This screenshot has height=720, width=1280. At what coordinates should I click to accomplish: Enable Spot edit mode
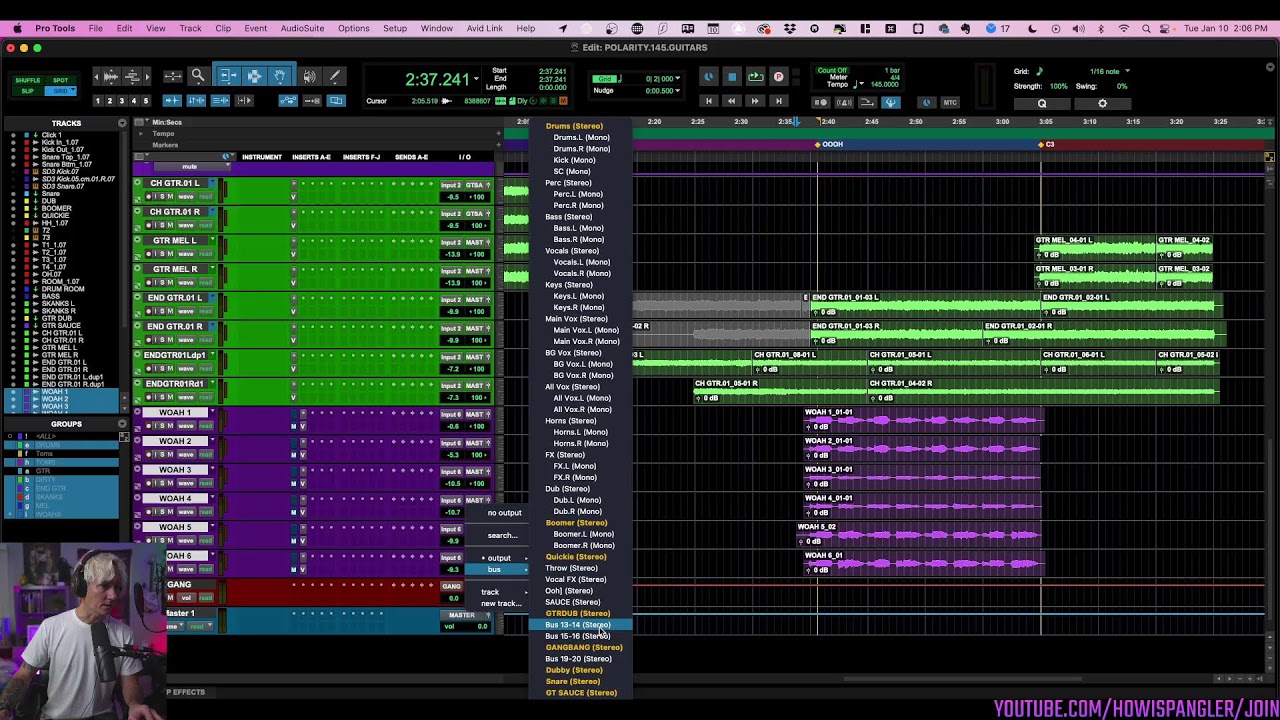pyautogui.click(x=60, y=80)
